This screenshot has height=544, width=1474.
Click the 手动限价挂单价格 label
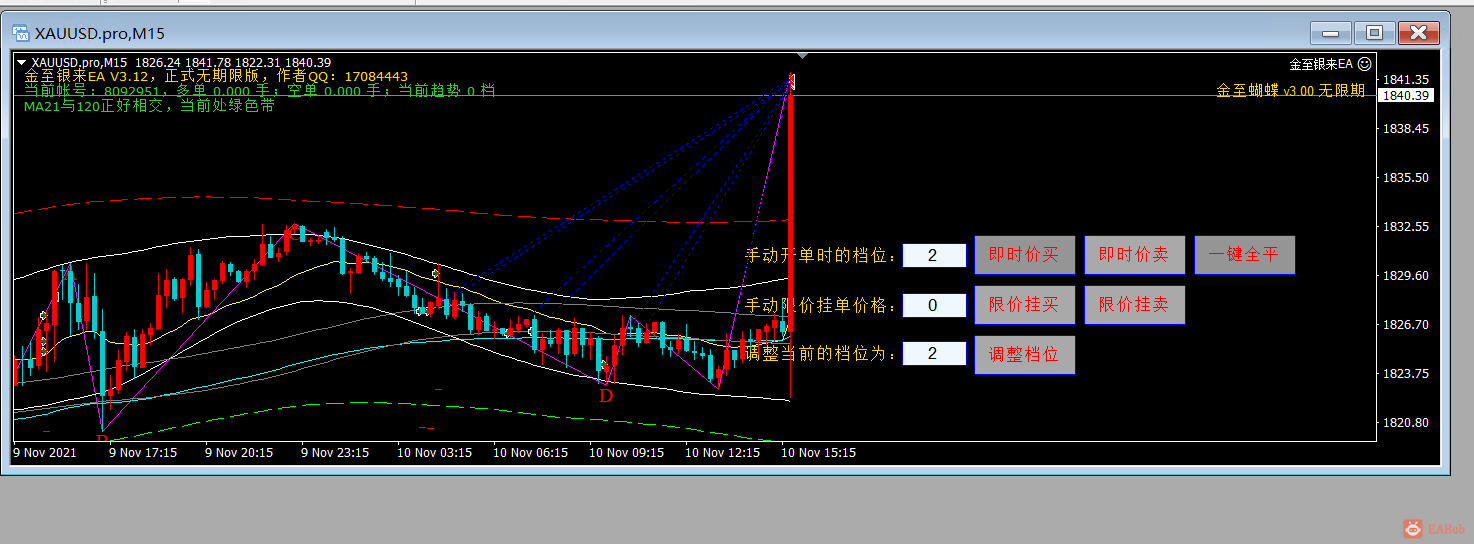(x=822, y=305)
